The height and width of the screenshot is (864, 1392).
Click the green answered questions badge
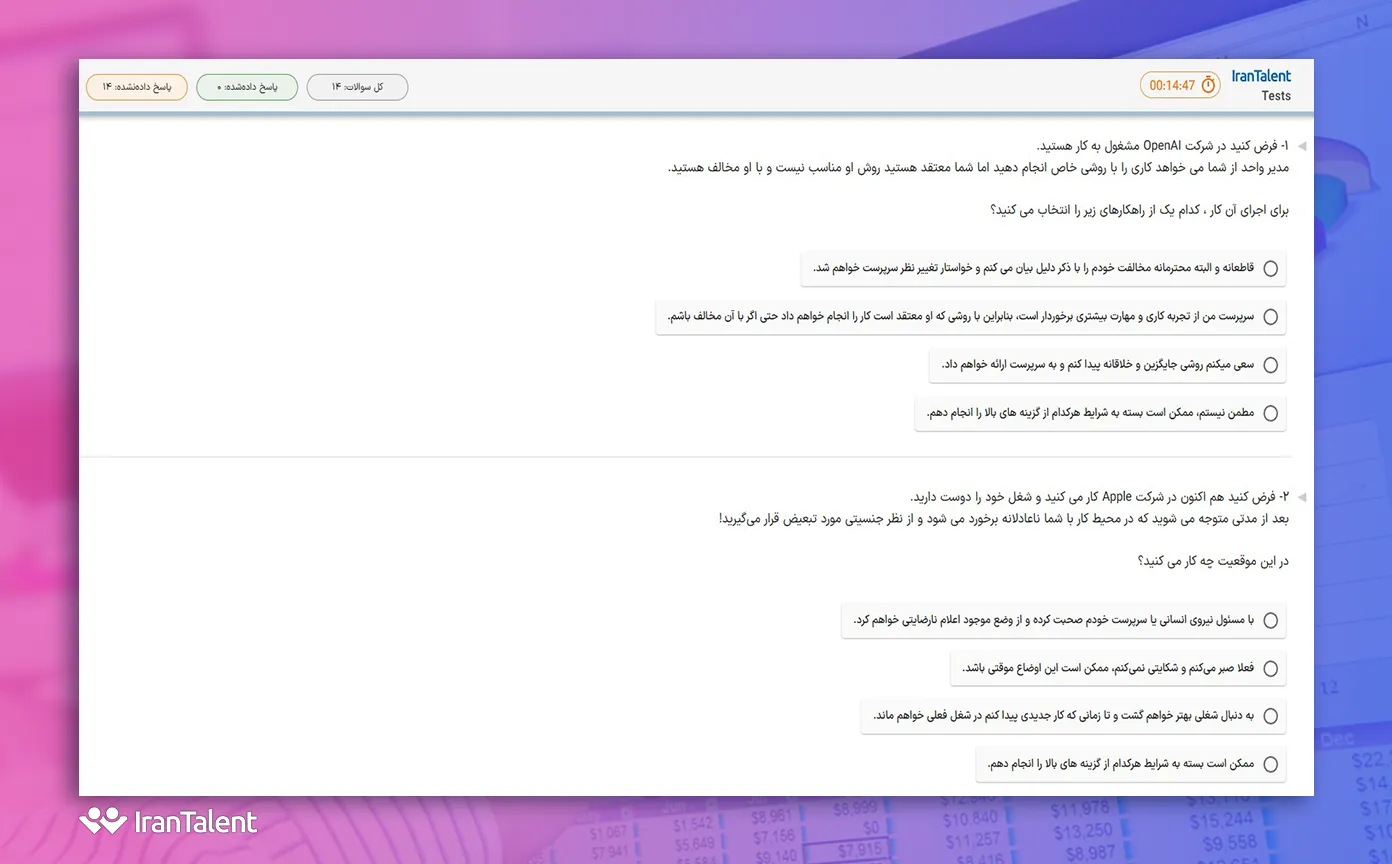pyautogui.click(x=247, y=87)
